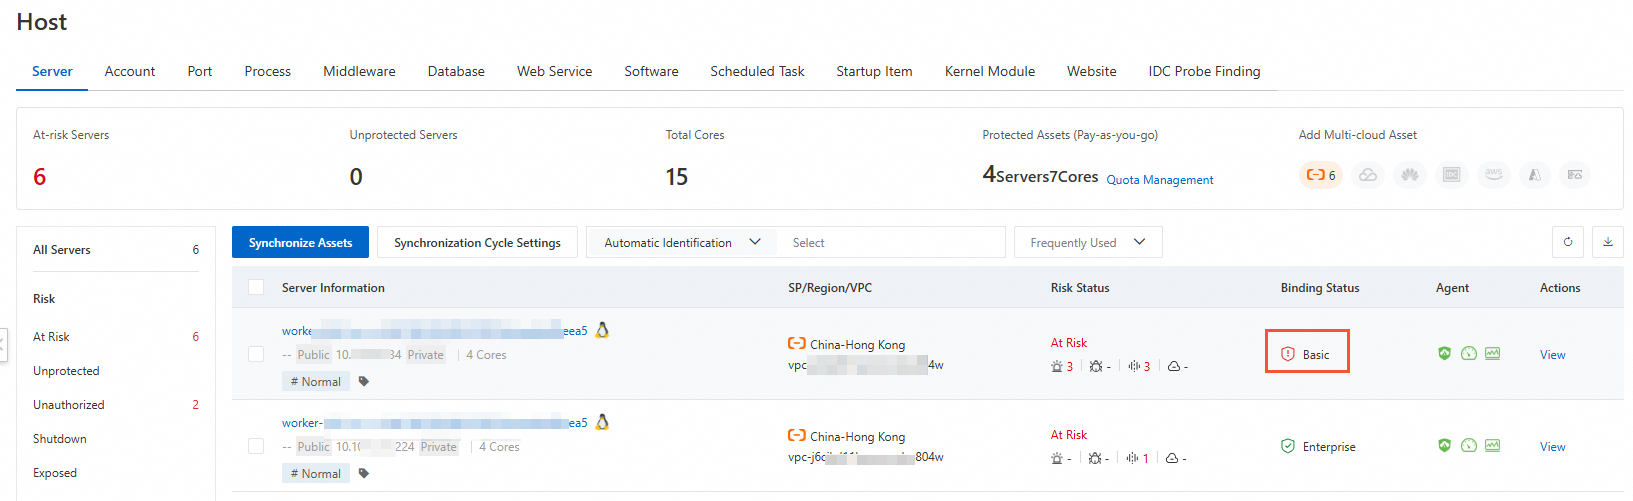
Task: Open the Automatic Identification dropdown
Action: [x=682, y=242]
